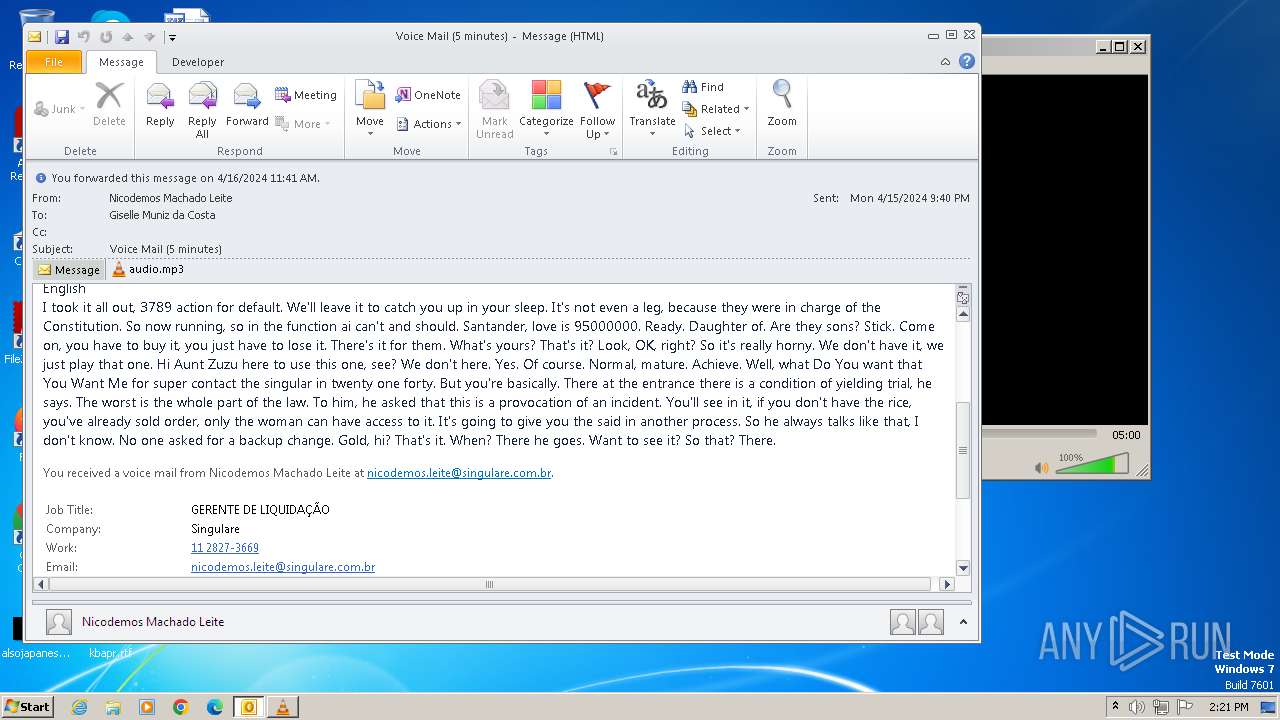The height and width of the screenshot is (720, 1280).
Task: Click the Zoom magnifier icon
Action: point(782,104)
